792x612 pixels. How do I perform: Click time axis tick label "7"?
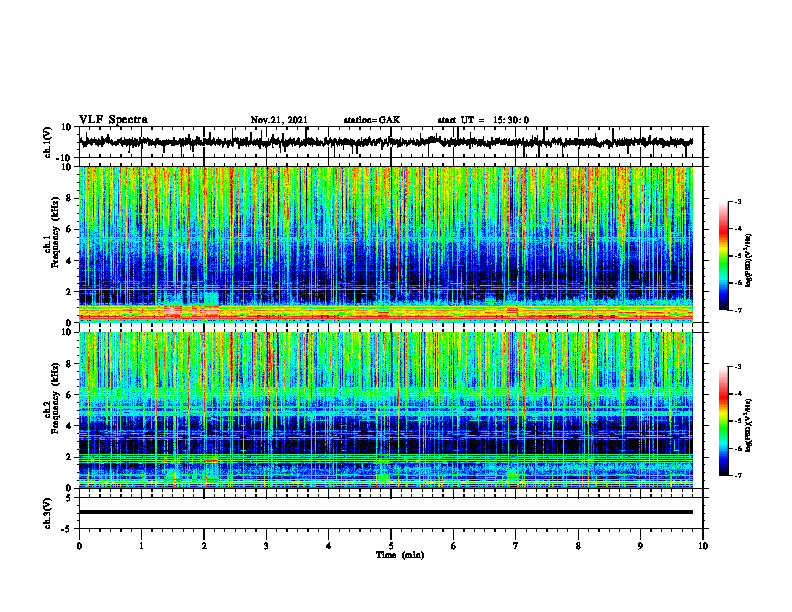516,546
